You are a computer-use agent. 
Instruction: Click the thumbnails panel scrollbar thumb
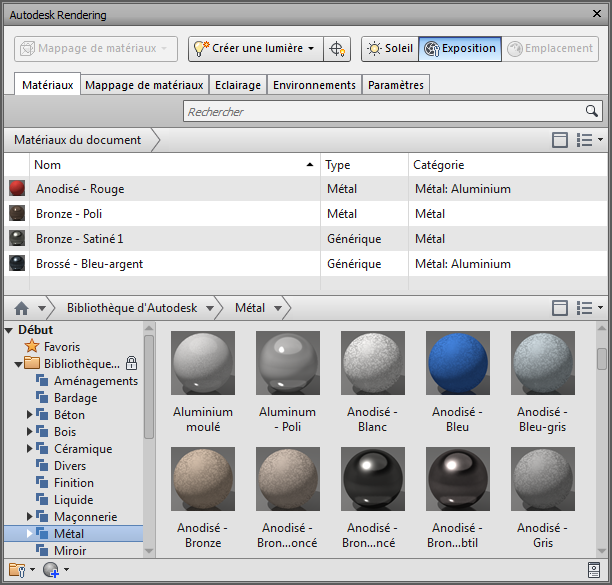point(602,359)
